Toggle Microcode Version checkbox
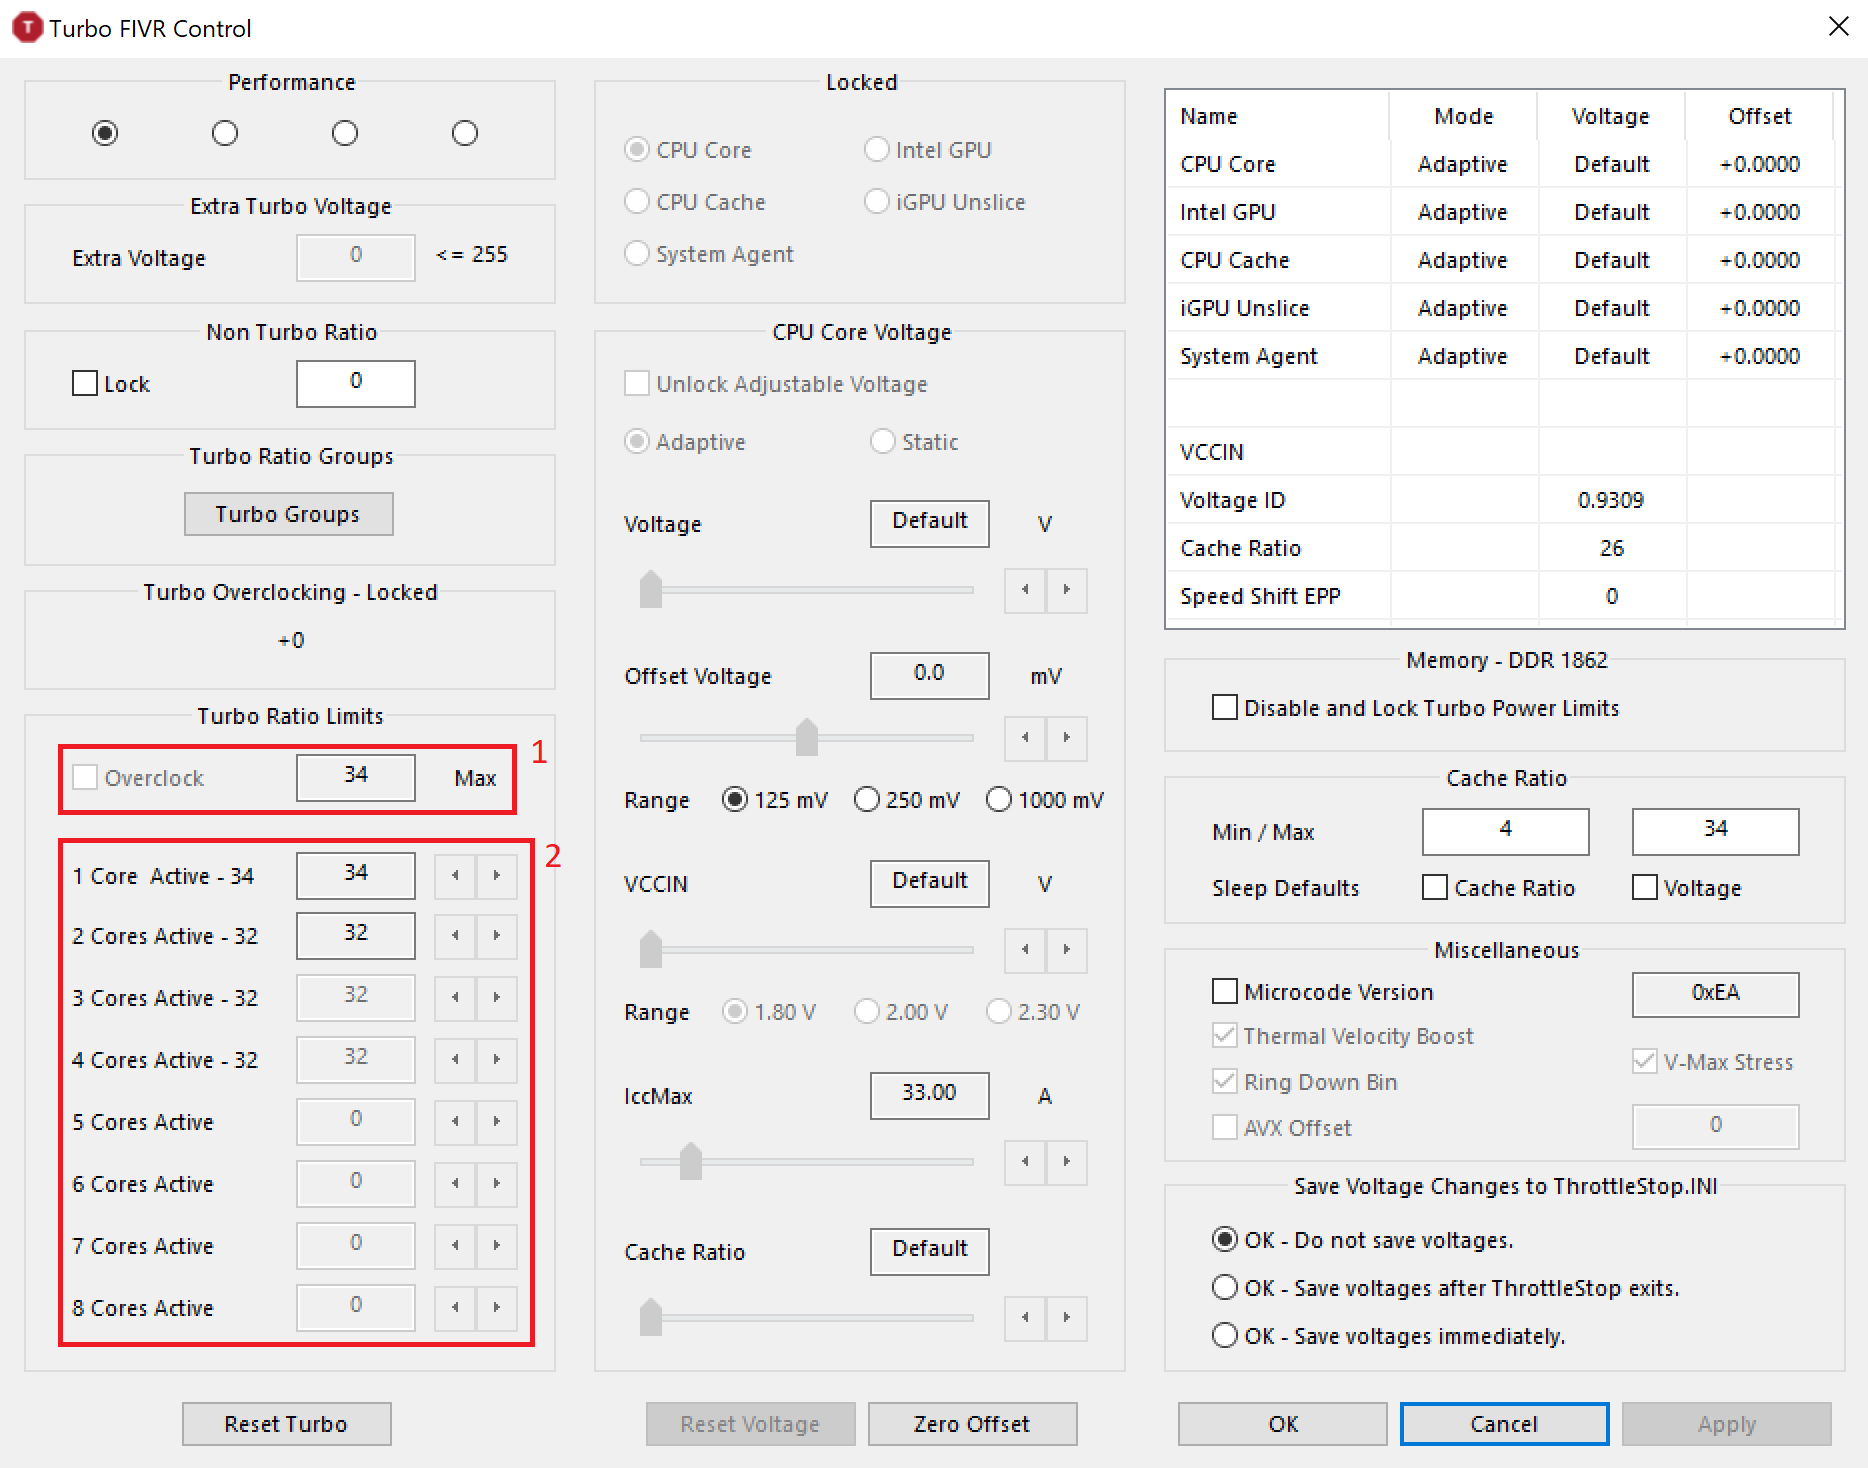 pyautogui.click(x=1225, y=992)
